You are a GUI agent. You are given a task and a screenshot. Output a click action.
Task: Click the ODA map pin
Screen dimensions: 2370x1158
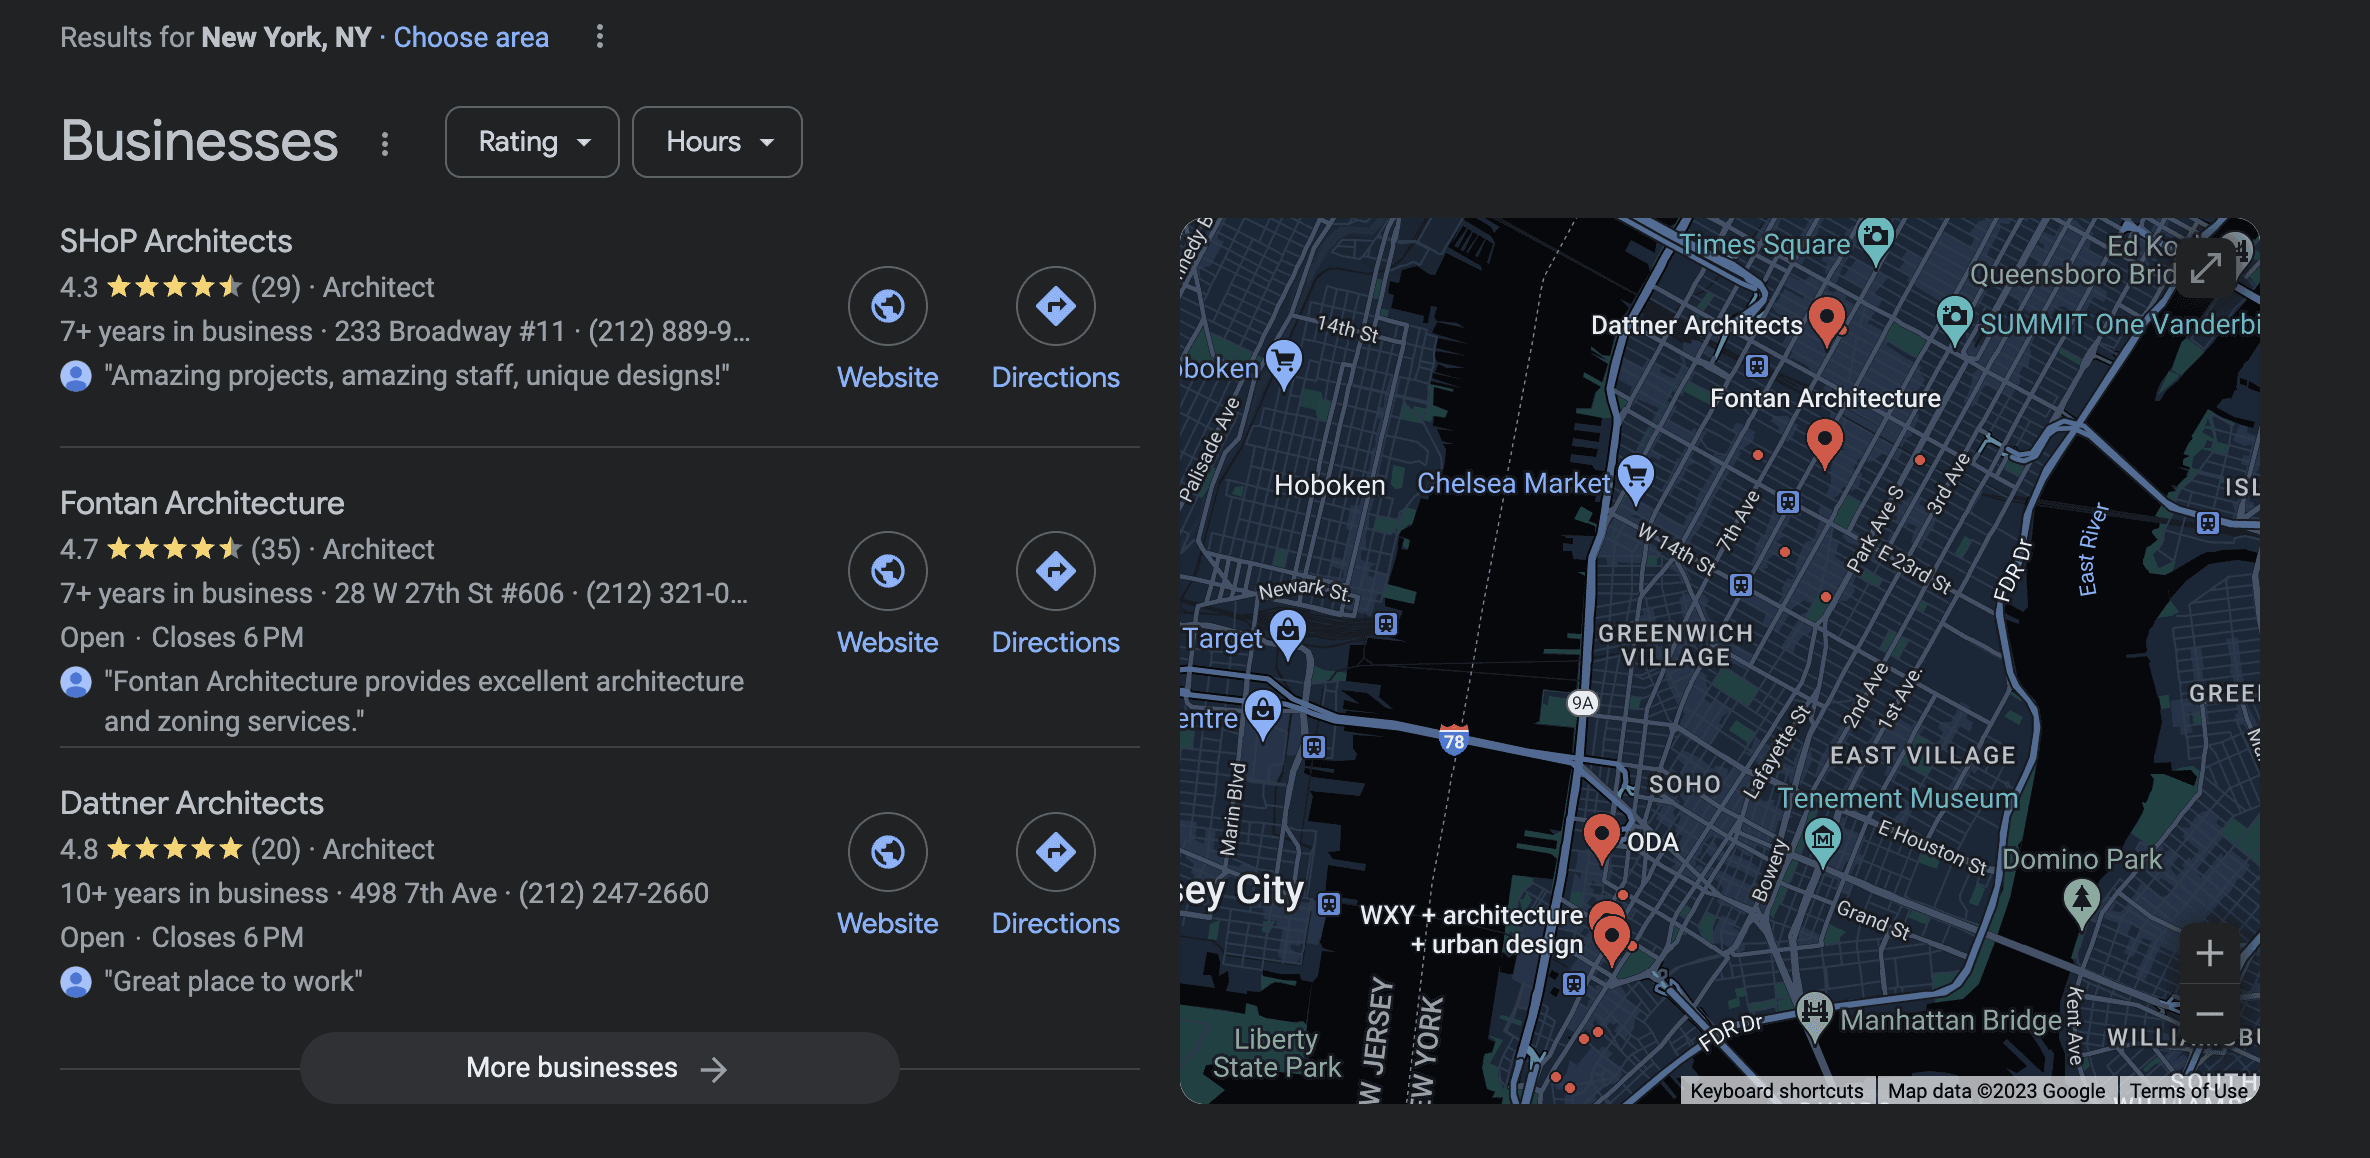tap(1601, 834)
